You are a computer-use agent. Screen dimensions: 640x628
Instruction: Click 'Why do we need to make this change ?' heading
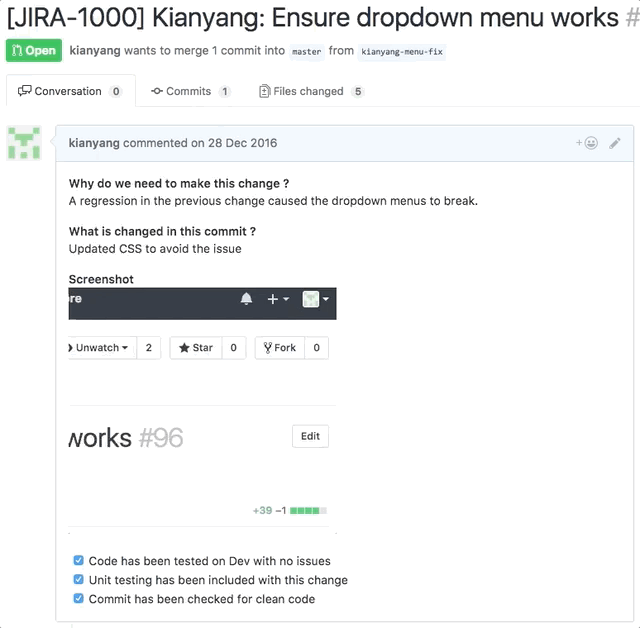pyautogui.click(x=179, y=184)
